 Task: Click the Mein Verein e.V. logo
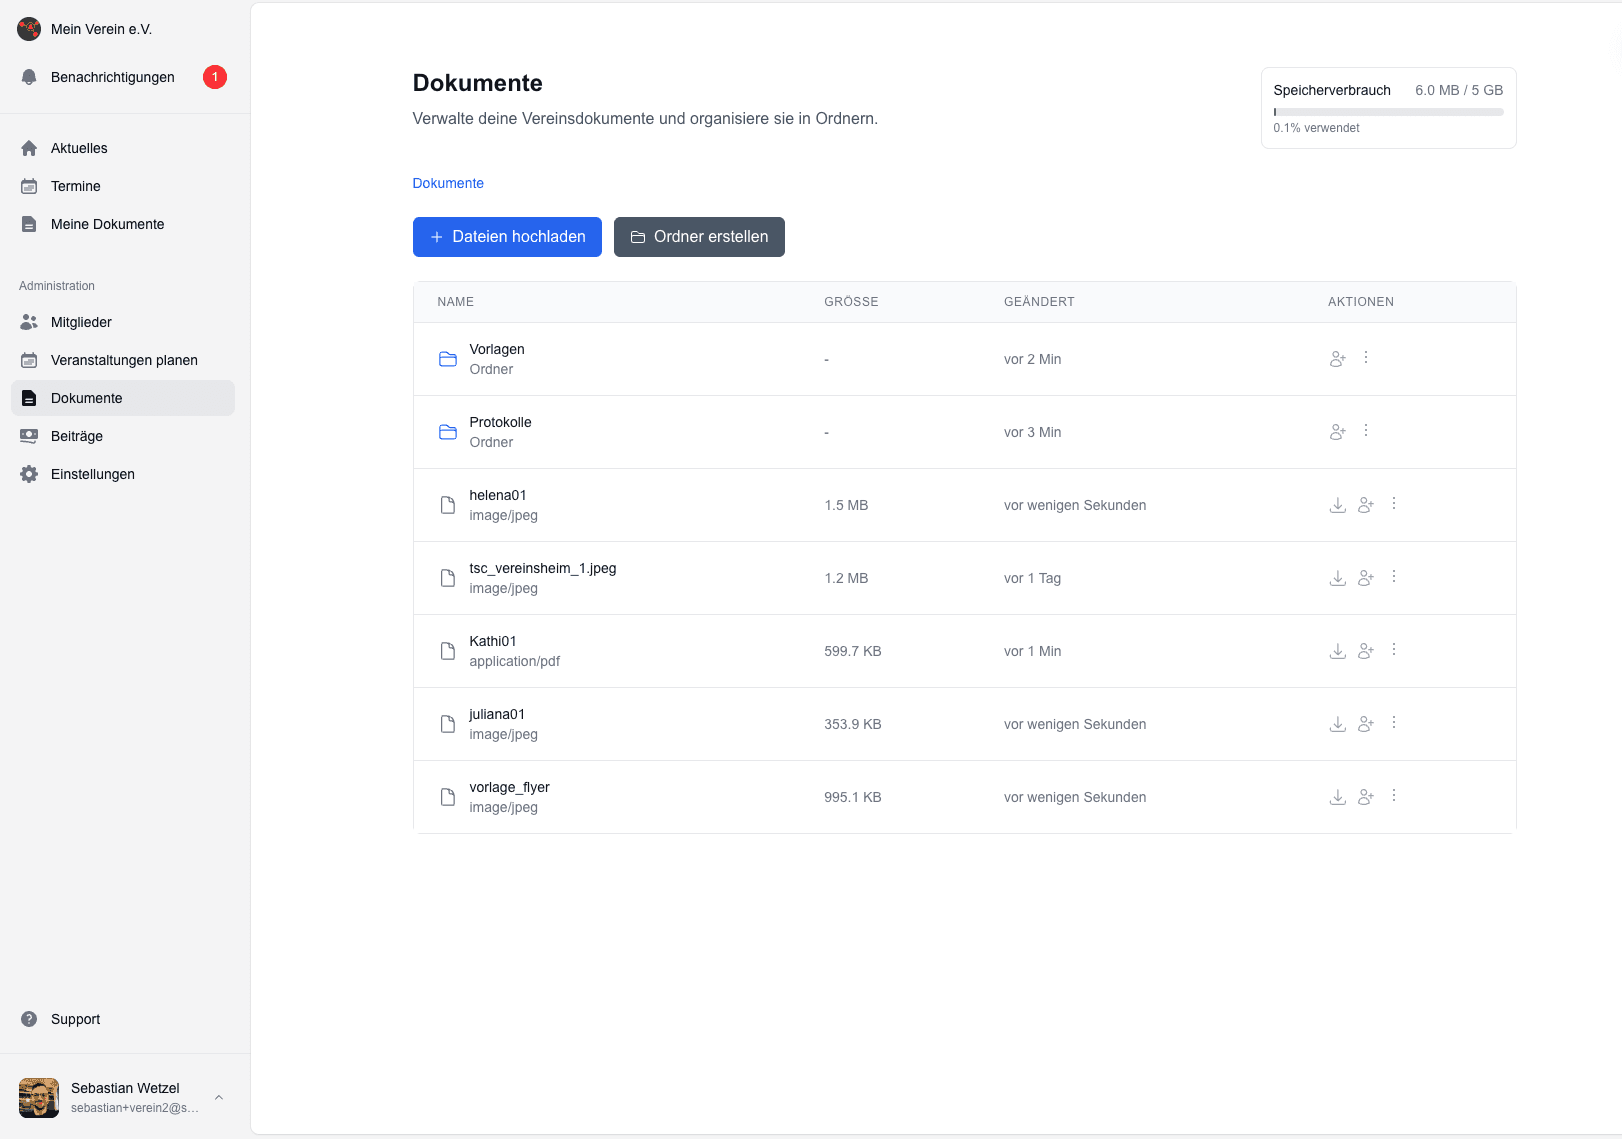point(29,29)
